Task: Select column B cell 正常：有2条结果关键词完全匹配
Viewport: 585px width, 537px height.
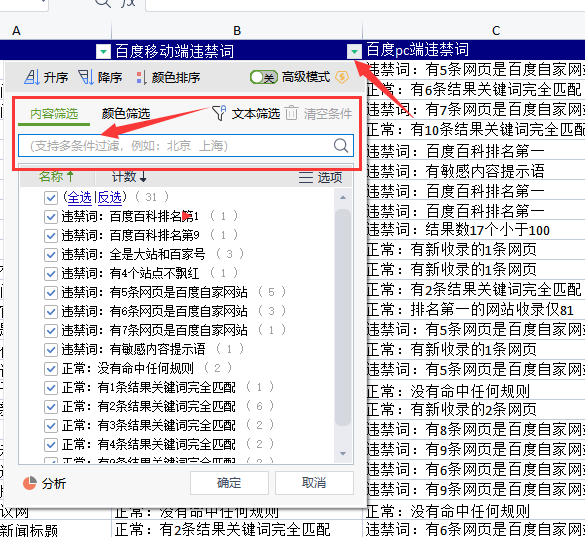Action: [237, 529]
